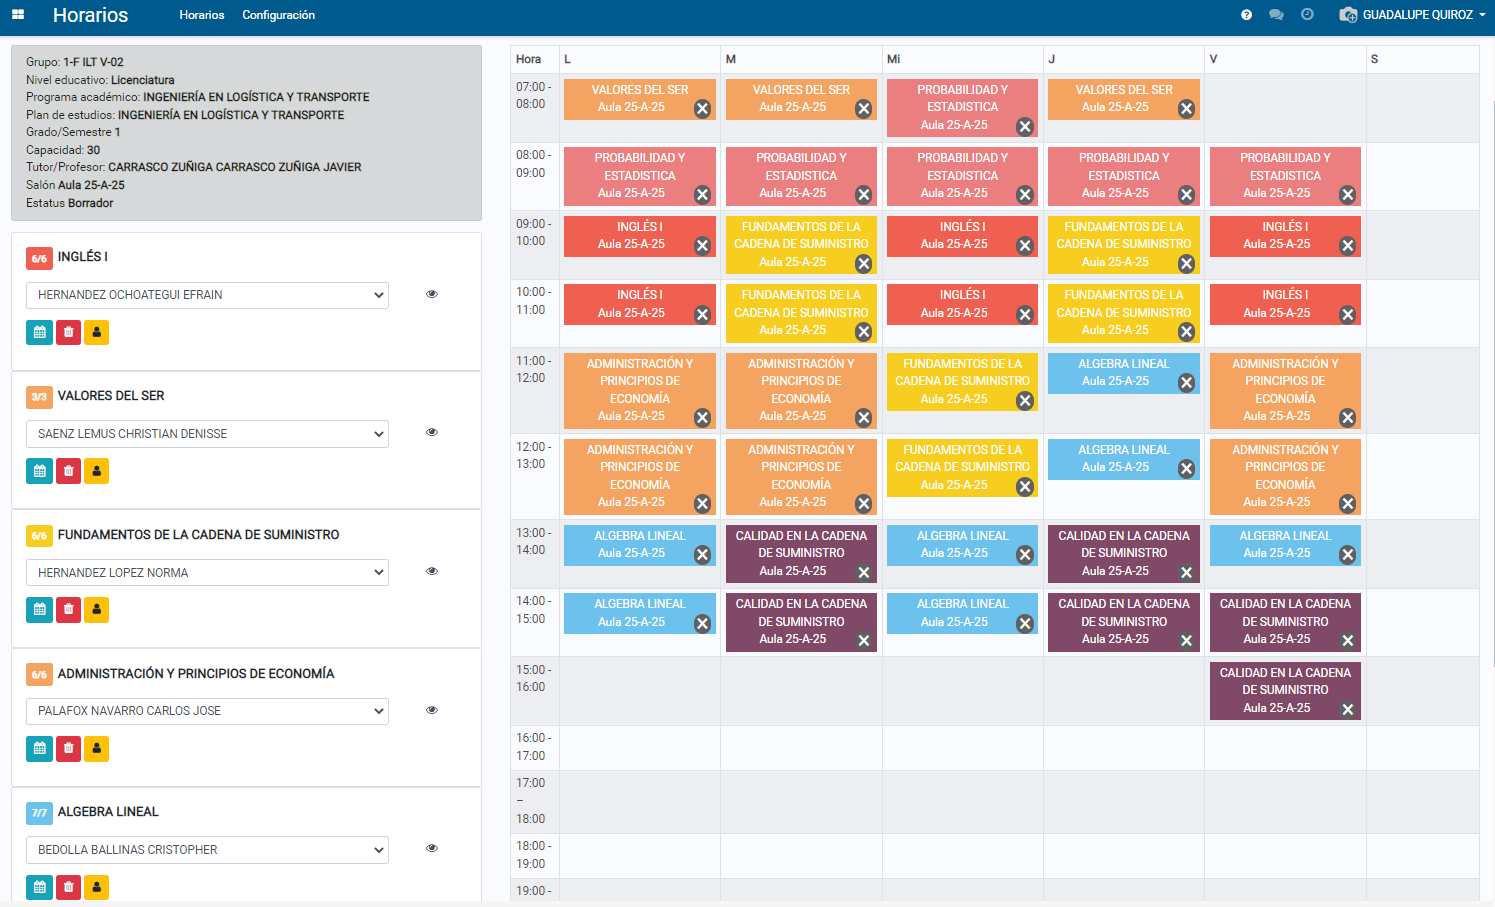Viewport: 1495px width, 907px height.
Task: Click the calendar button under INGLÉS I
Action: pyautogui.click(x=39, y=332)
